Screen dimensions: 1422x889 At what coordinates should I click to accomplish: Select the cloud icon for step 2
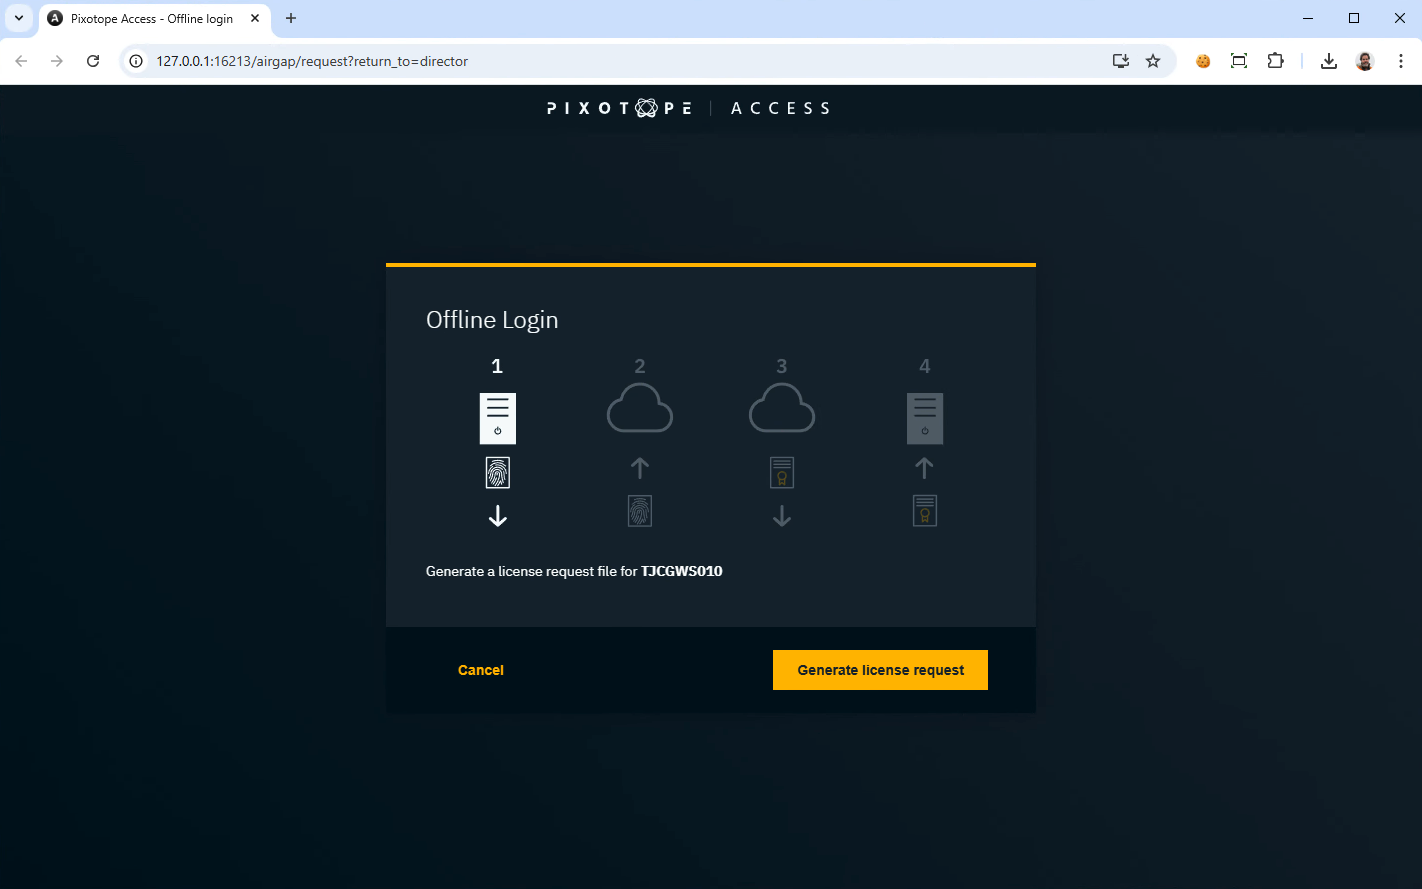tap(639, 408)
